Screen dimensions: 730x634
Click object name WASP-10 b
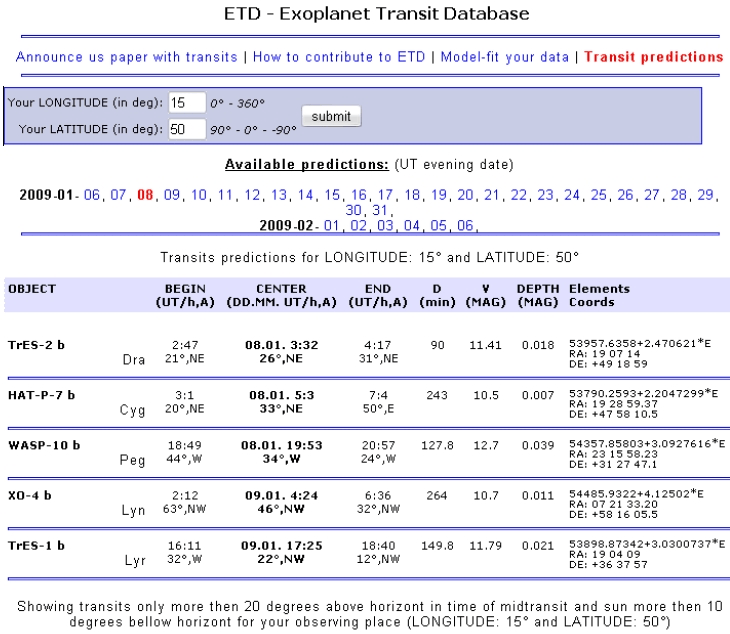tap(44, 445)
